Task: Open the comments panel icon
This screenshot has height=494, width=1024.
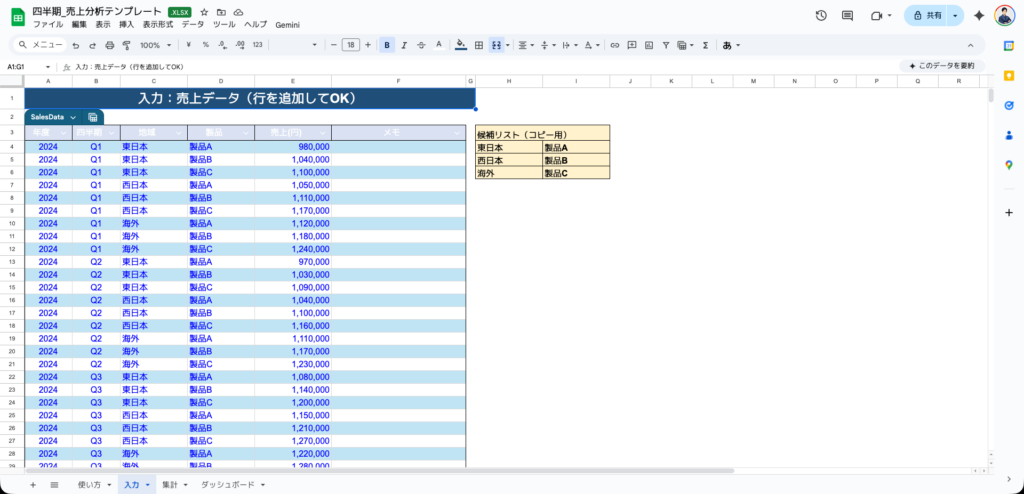Action: tap(848, 16)
